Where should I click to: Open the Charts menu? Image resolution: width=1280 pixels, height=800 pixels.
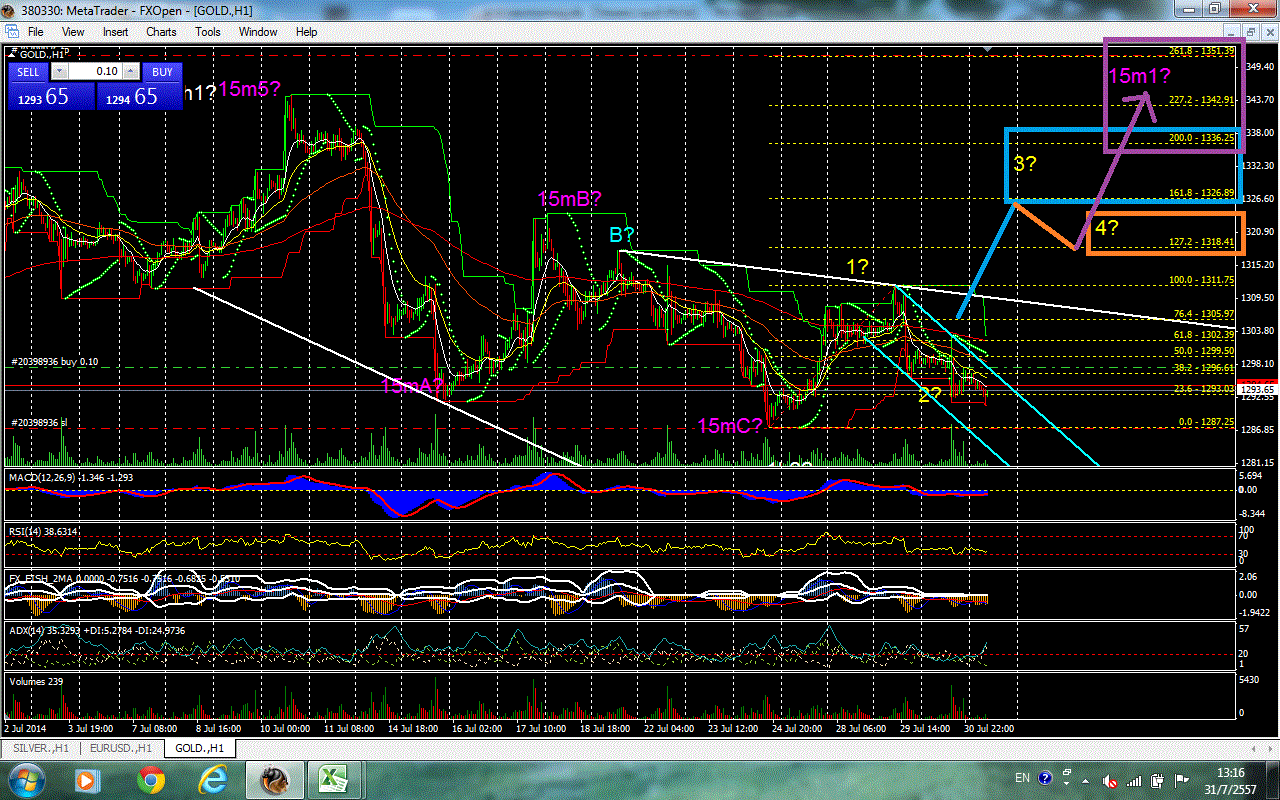pyautogui.click(x=161, y=31)
